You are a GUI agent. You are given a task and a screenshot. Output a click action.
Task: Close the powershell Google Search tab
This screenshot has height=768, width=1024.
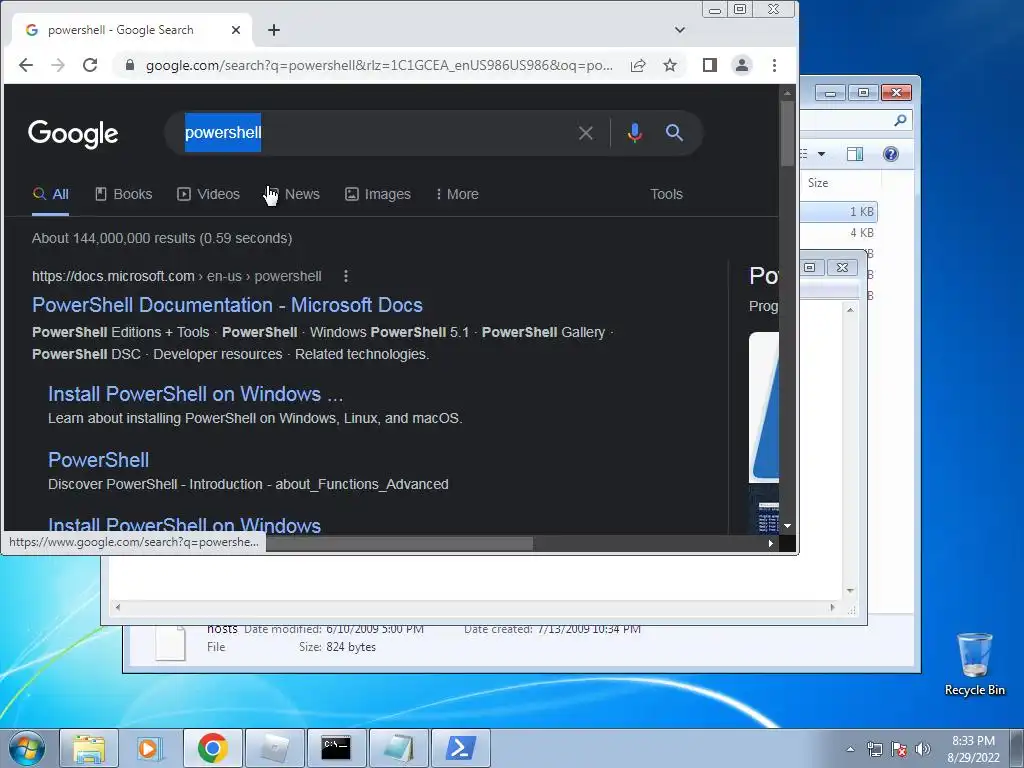point(236,30)
